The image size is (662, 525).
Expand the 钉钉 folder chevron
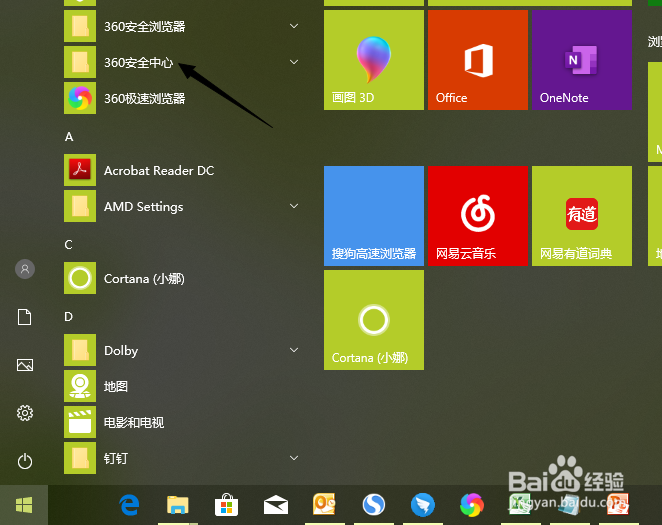pyautogui.click(x=294, y=458)
